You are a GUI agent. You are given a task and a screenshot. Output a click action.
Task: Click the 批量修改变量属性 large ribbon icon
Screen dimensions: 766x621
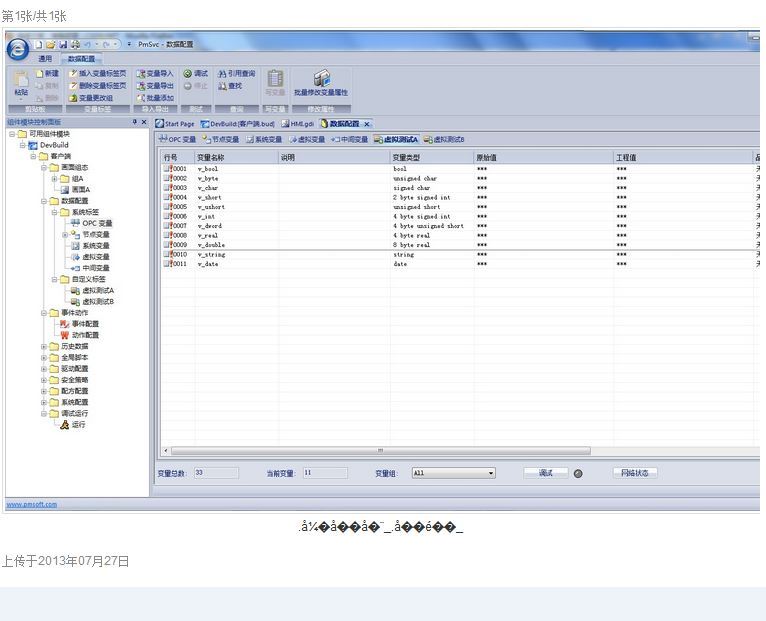321,79
